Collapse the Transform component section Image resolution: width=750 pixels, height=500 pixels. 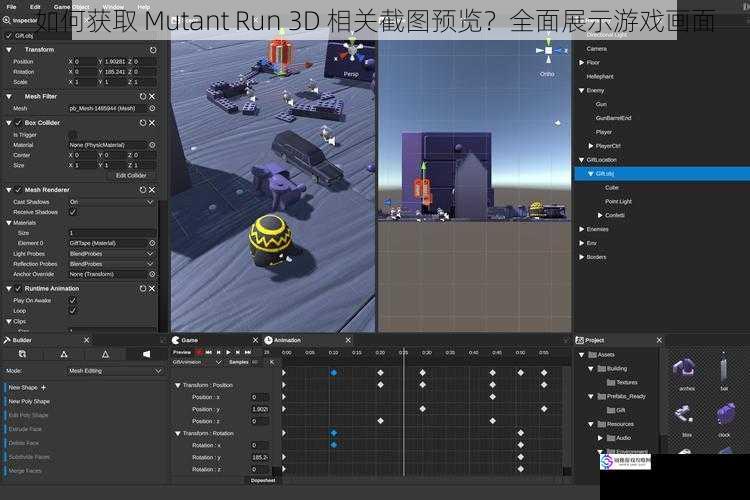9,50
